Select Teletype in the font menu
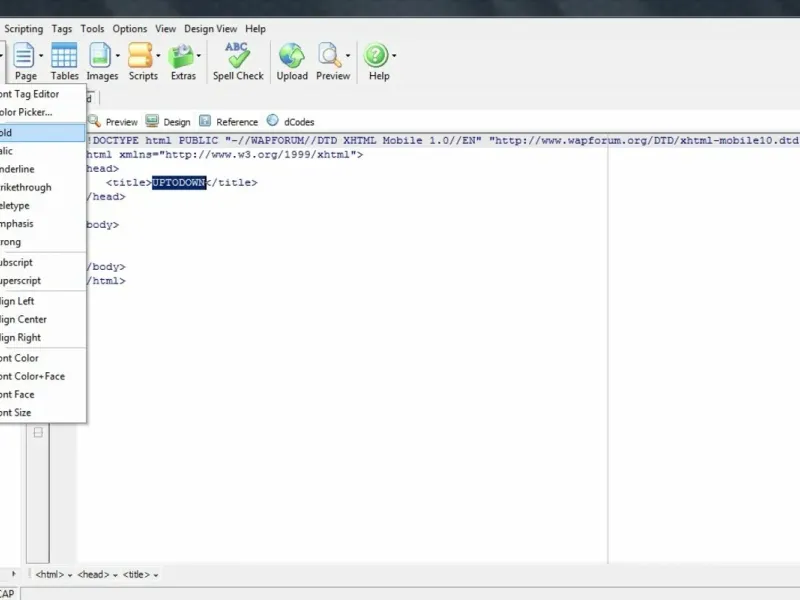 tap(43, 206)
